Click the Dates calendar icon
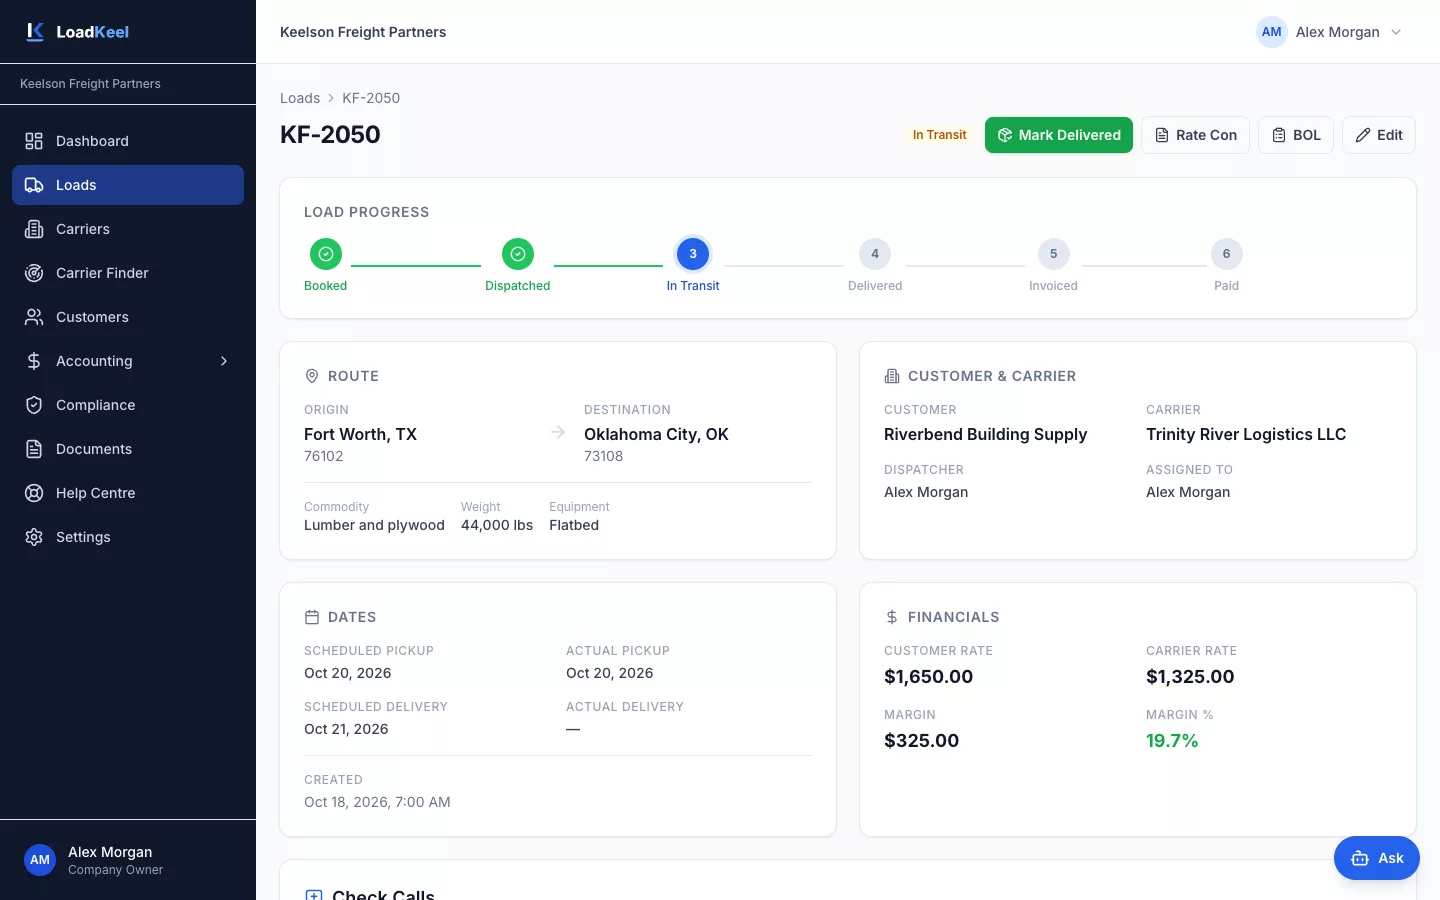 (x=312, y=617)
